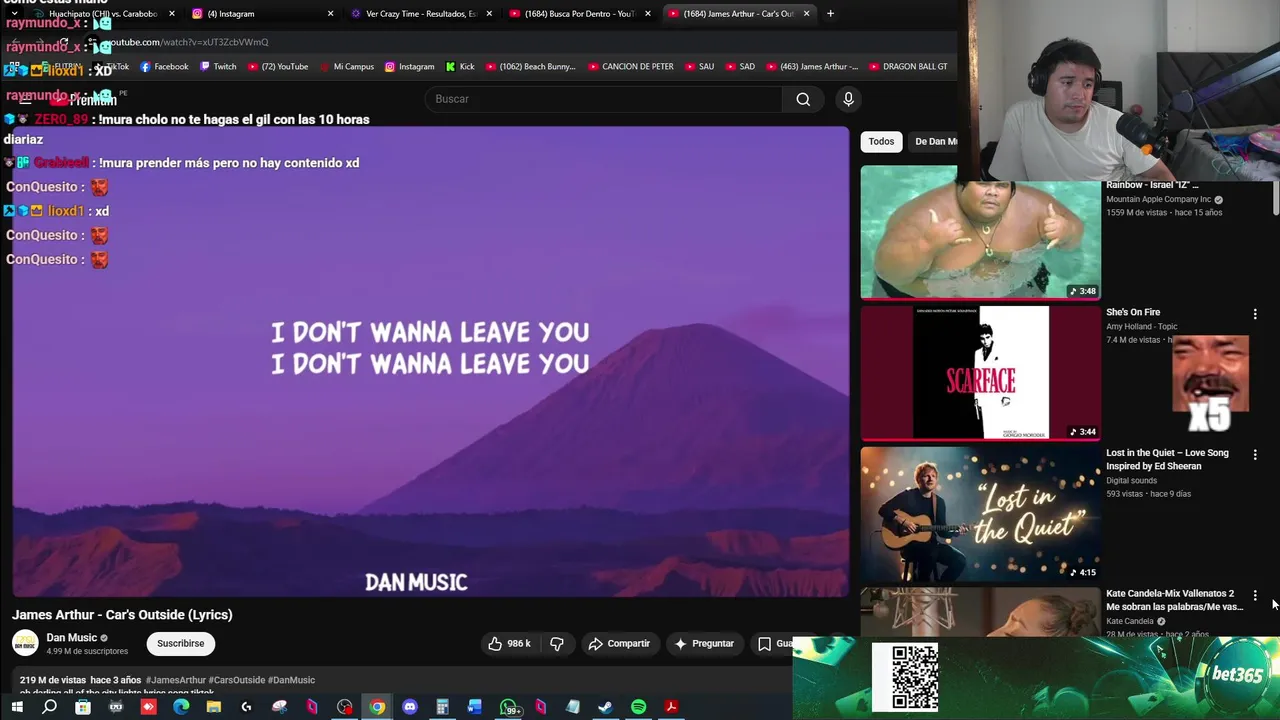Open the (72) YouTube bookmark

(277, 67)
